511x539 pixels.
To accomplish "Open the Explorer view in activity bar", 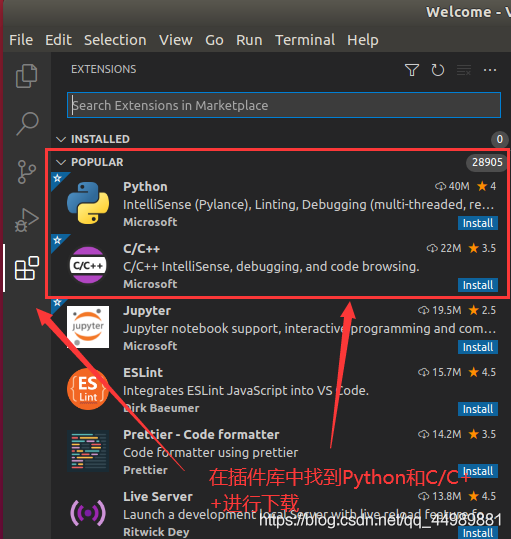I will 26,76.
